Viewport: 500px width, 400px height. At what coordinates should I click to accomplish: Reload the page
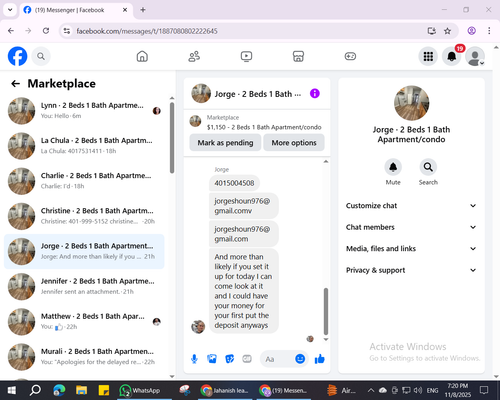click(x=46, y=31)
